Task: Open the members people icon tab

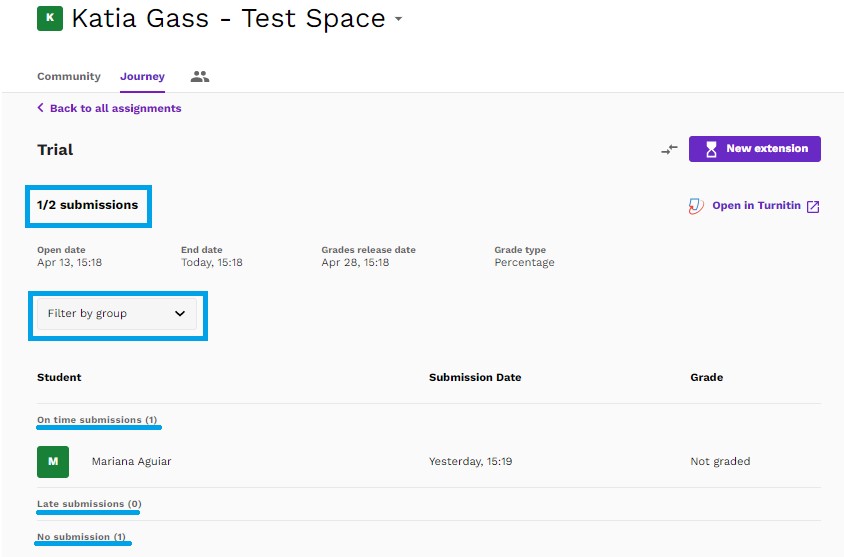Action: [x=200, y=76]
